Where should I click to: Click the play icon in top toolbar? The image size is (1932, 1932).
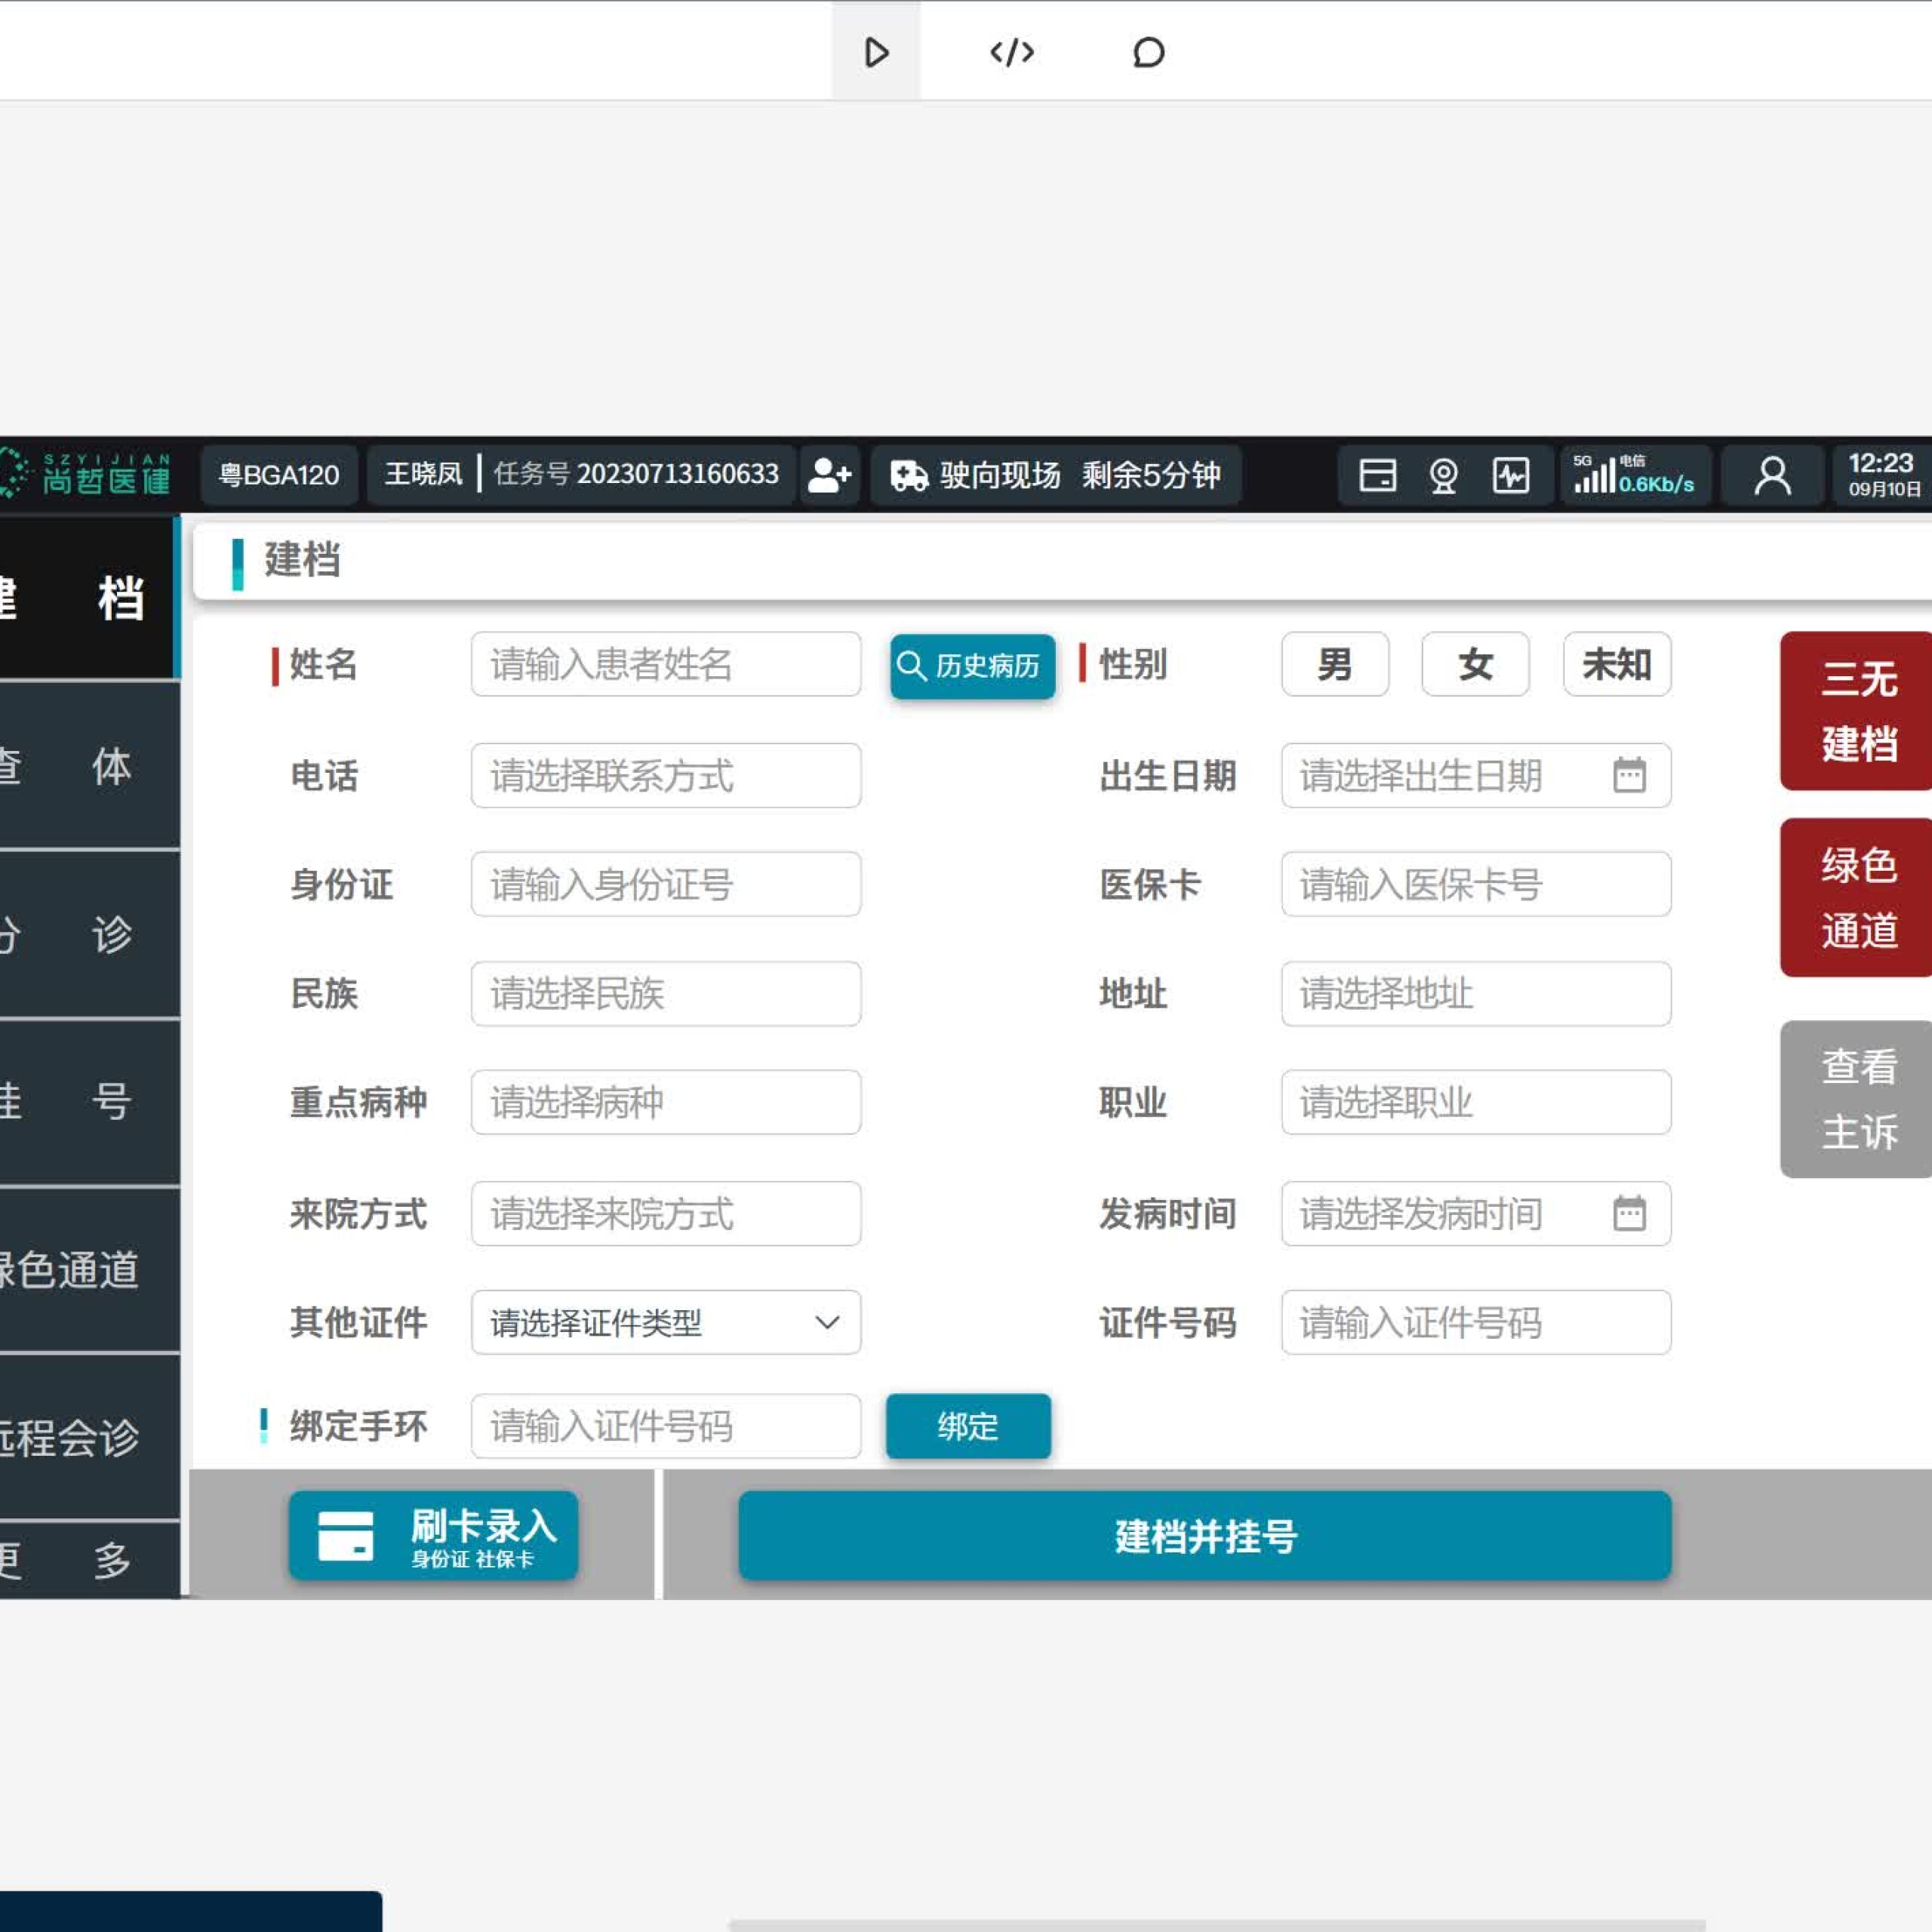click(x=876, y=52)
